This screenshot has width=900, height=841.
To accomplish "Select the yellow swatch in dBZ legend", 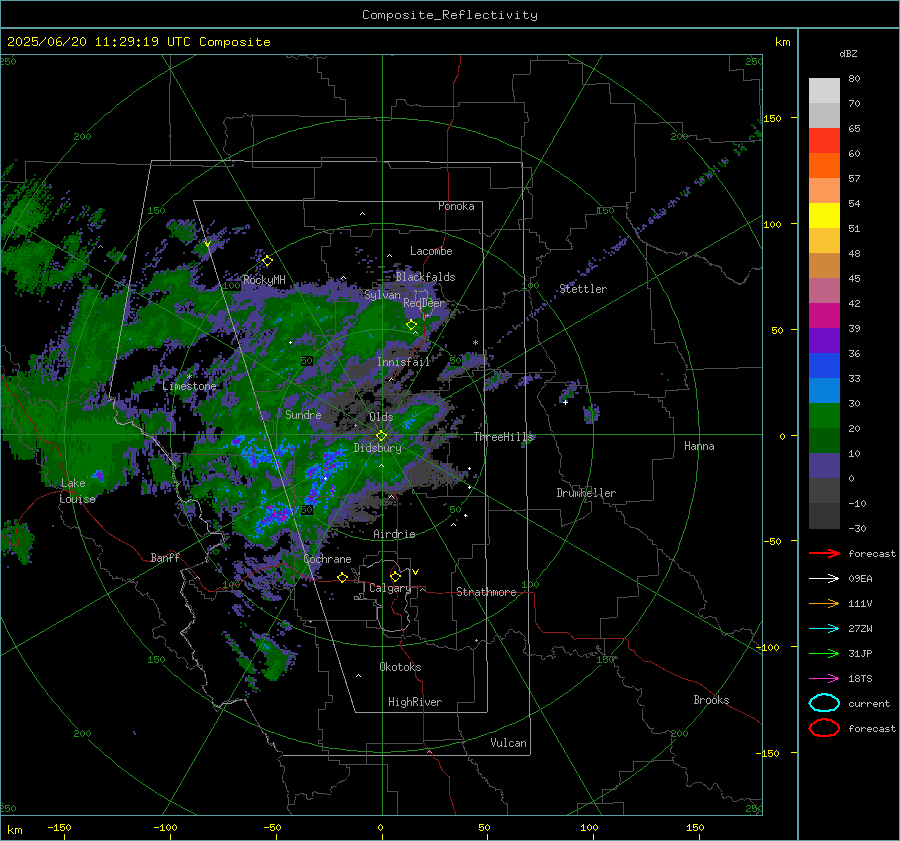I will (x=824, y=215).
